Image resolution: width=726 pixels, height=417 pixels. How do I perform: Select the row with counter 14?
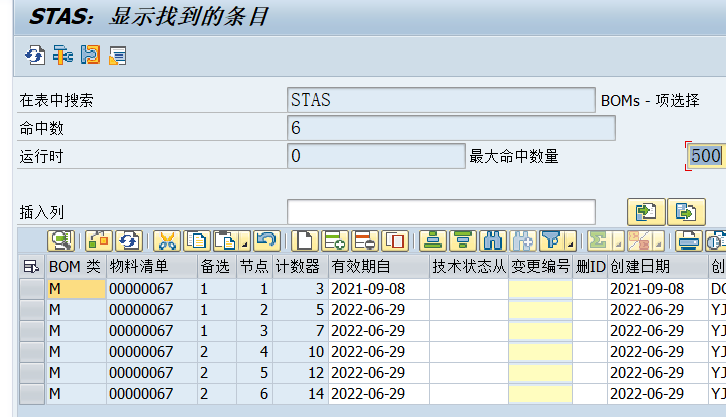tap(32, 394)
